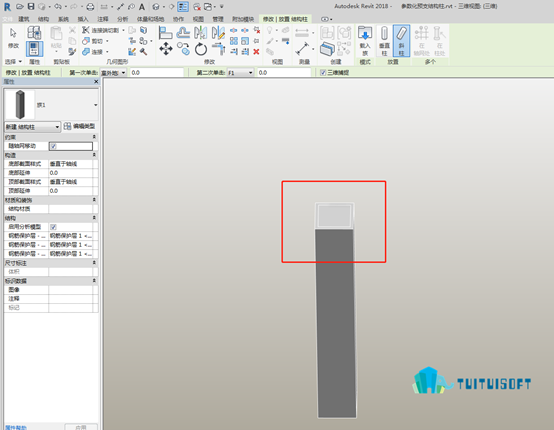Select the Mirror Pick Axis tool
This screenshot has width=554, height=430.
(200, 33)
